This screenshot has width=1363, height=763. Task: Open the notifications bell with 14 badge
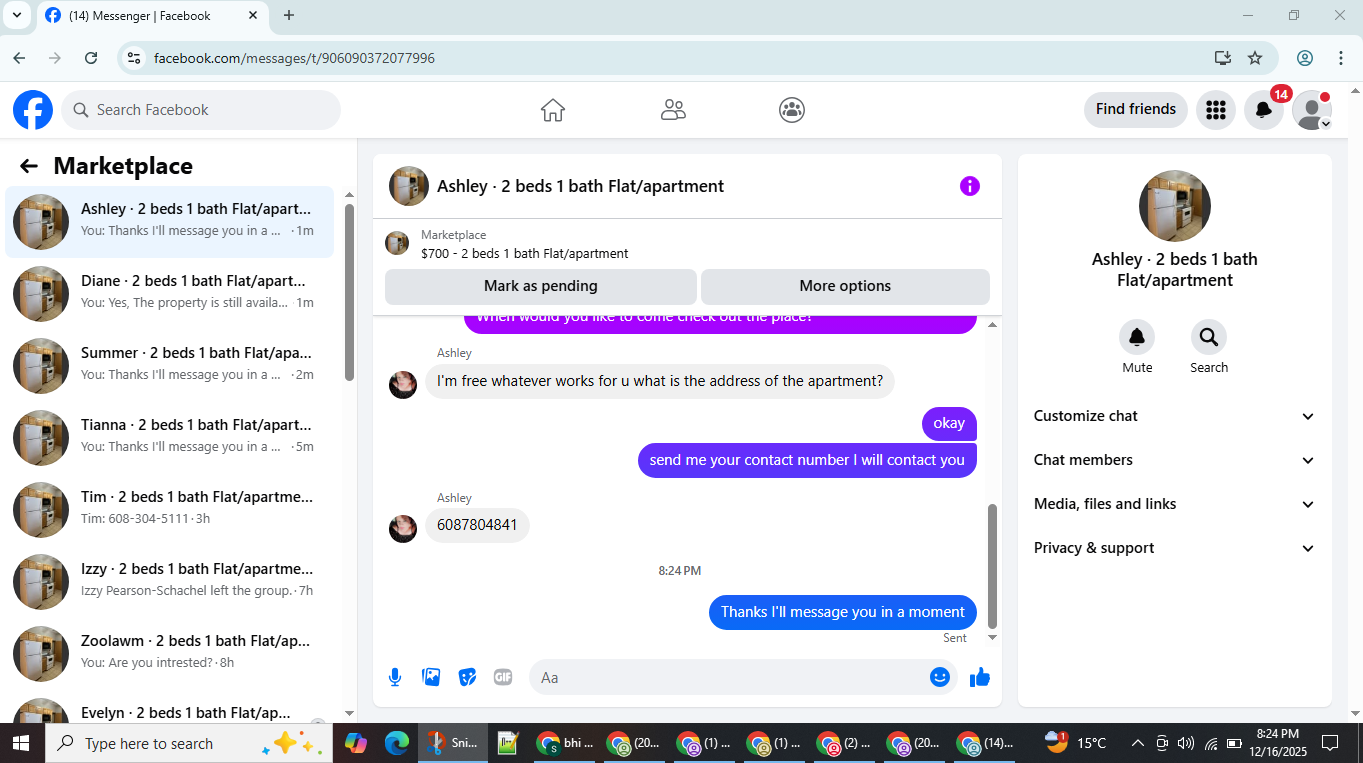1264,110
